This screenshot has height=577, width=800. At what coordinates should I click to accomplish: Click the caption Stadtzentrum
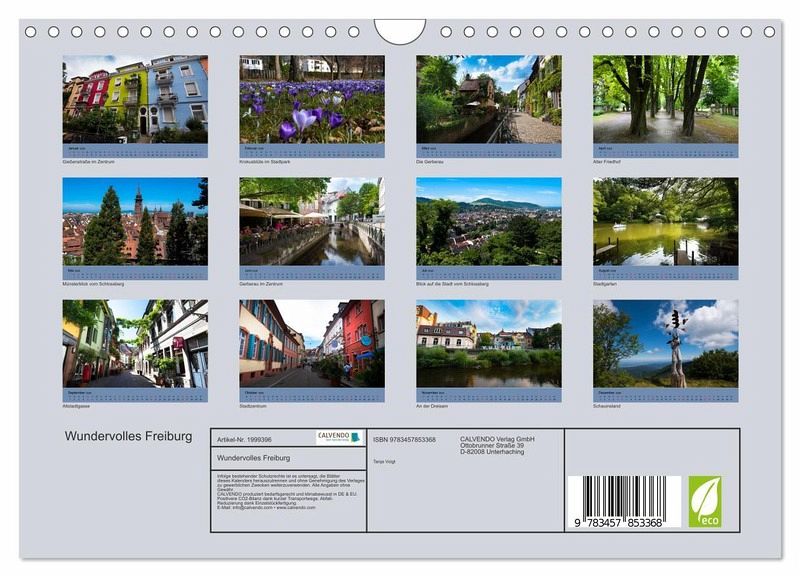[253, 406]
